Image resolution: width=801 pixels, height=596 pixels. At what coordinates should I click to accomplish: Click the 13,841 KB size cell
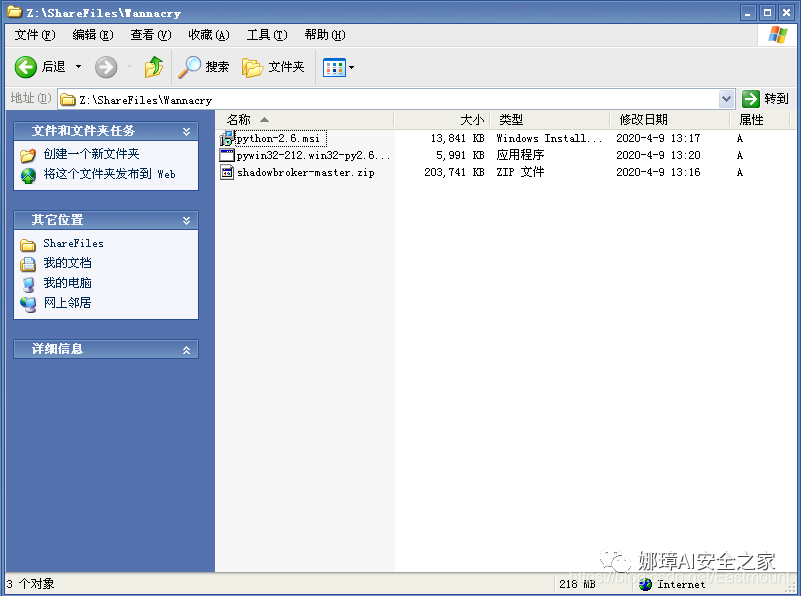(457, 138)
